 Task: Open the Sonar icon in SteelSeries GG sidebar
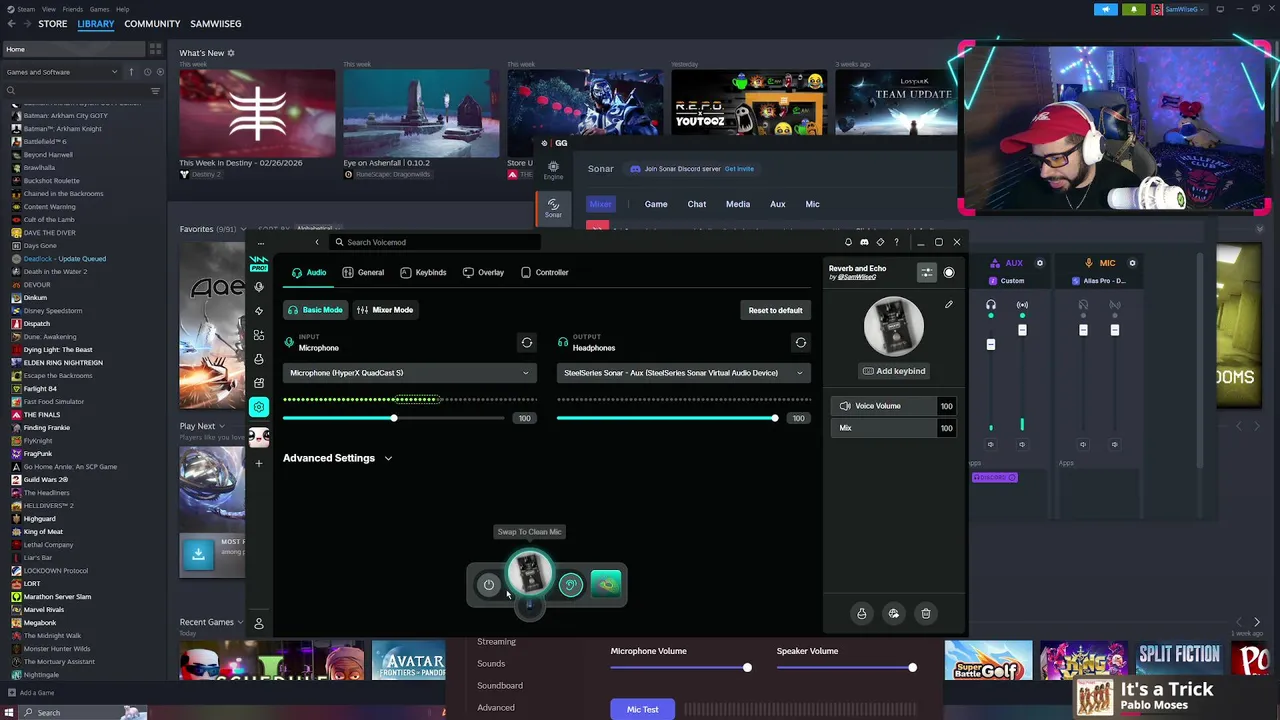[553, 208]
